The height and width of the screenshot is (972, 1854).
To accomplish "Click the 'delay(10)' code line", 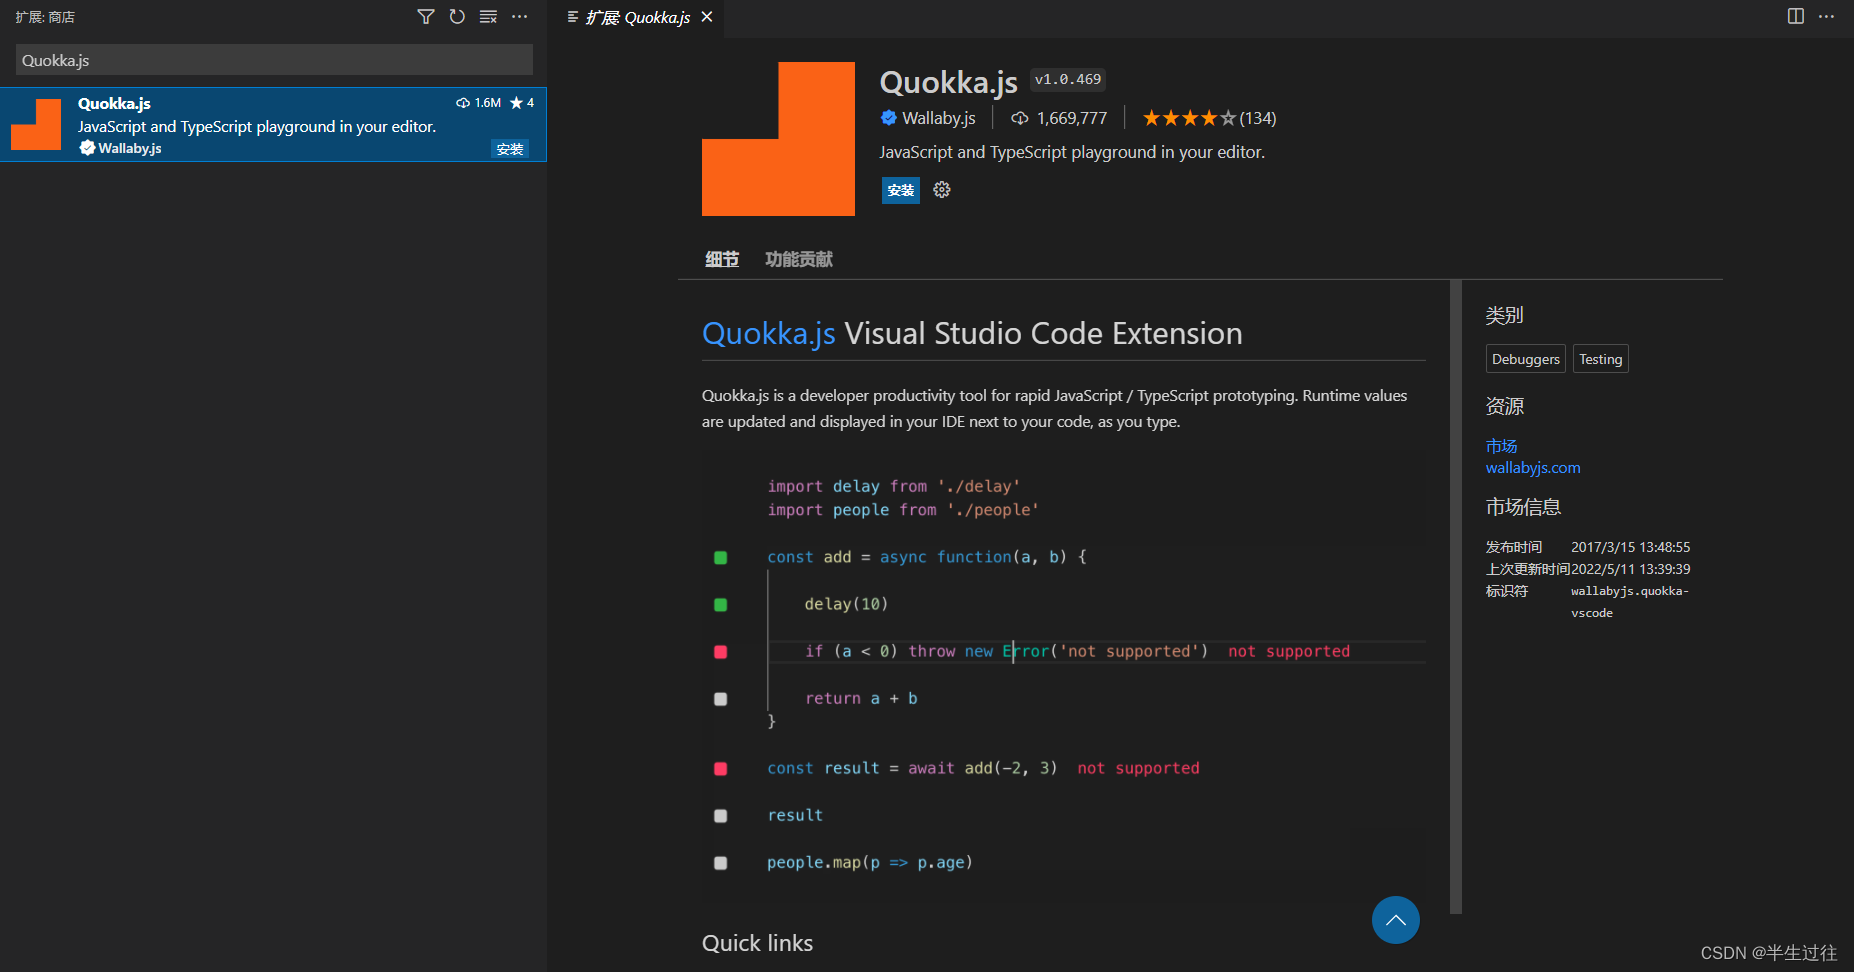I will pos(846,604).
